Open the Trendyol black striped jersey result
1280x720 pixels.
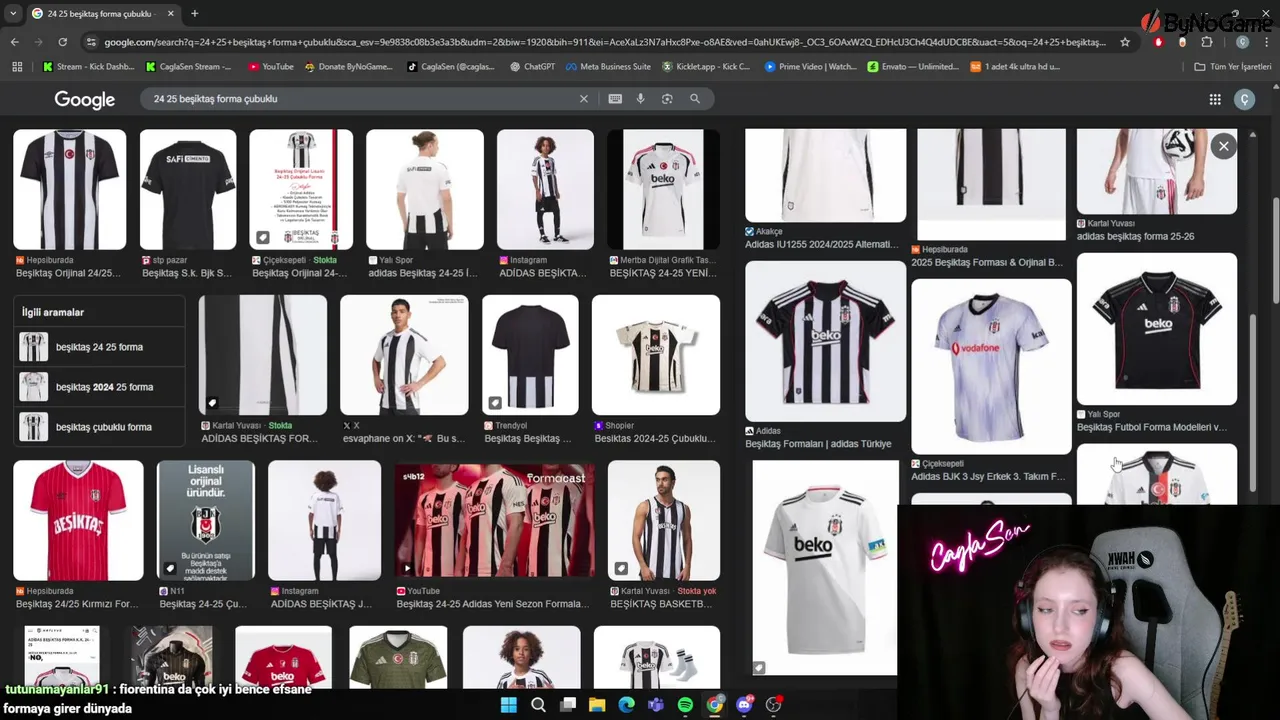click(530, 355)
